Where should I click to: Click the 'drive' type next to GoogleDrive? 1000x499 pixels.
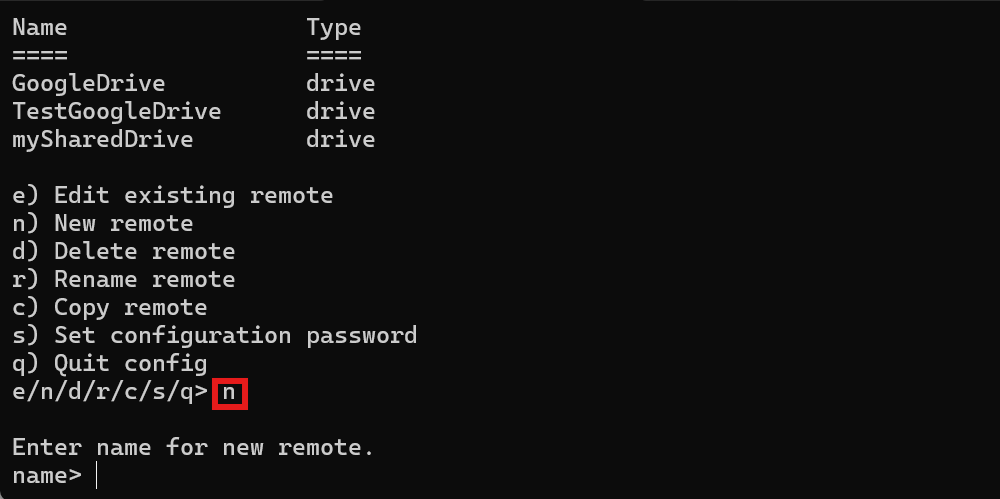[341, 84]
